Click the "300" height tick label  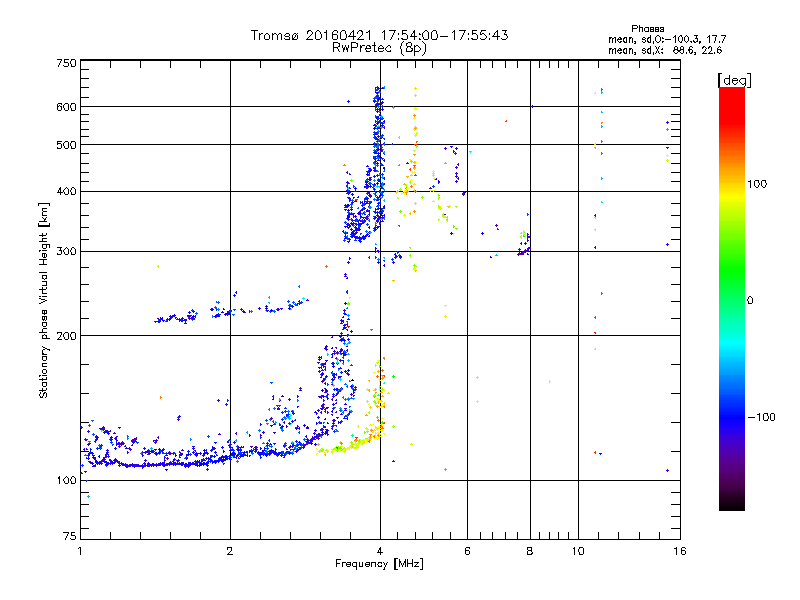coord(66,252)
